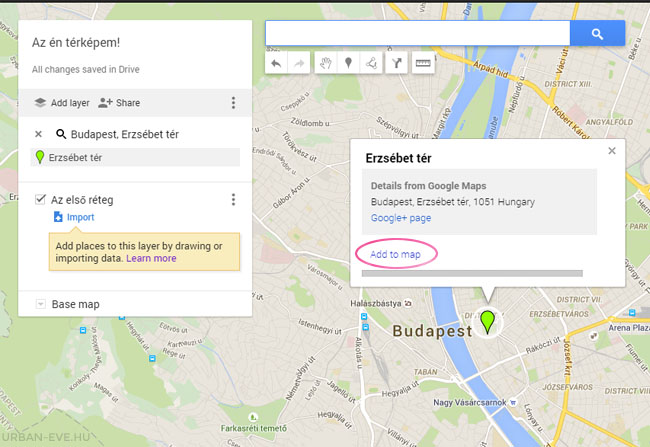Redo the last undone edit
Screen dimensions: 650x447
(299, 63)
